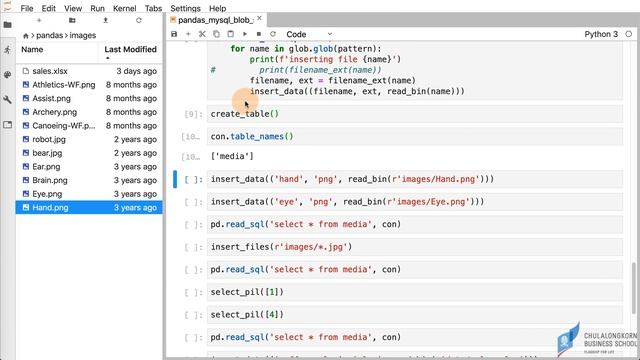This screenshot has width=640, height=360.
Task: Open the open tabs sidebar panel
Action: click(x=7, y=124)
